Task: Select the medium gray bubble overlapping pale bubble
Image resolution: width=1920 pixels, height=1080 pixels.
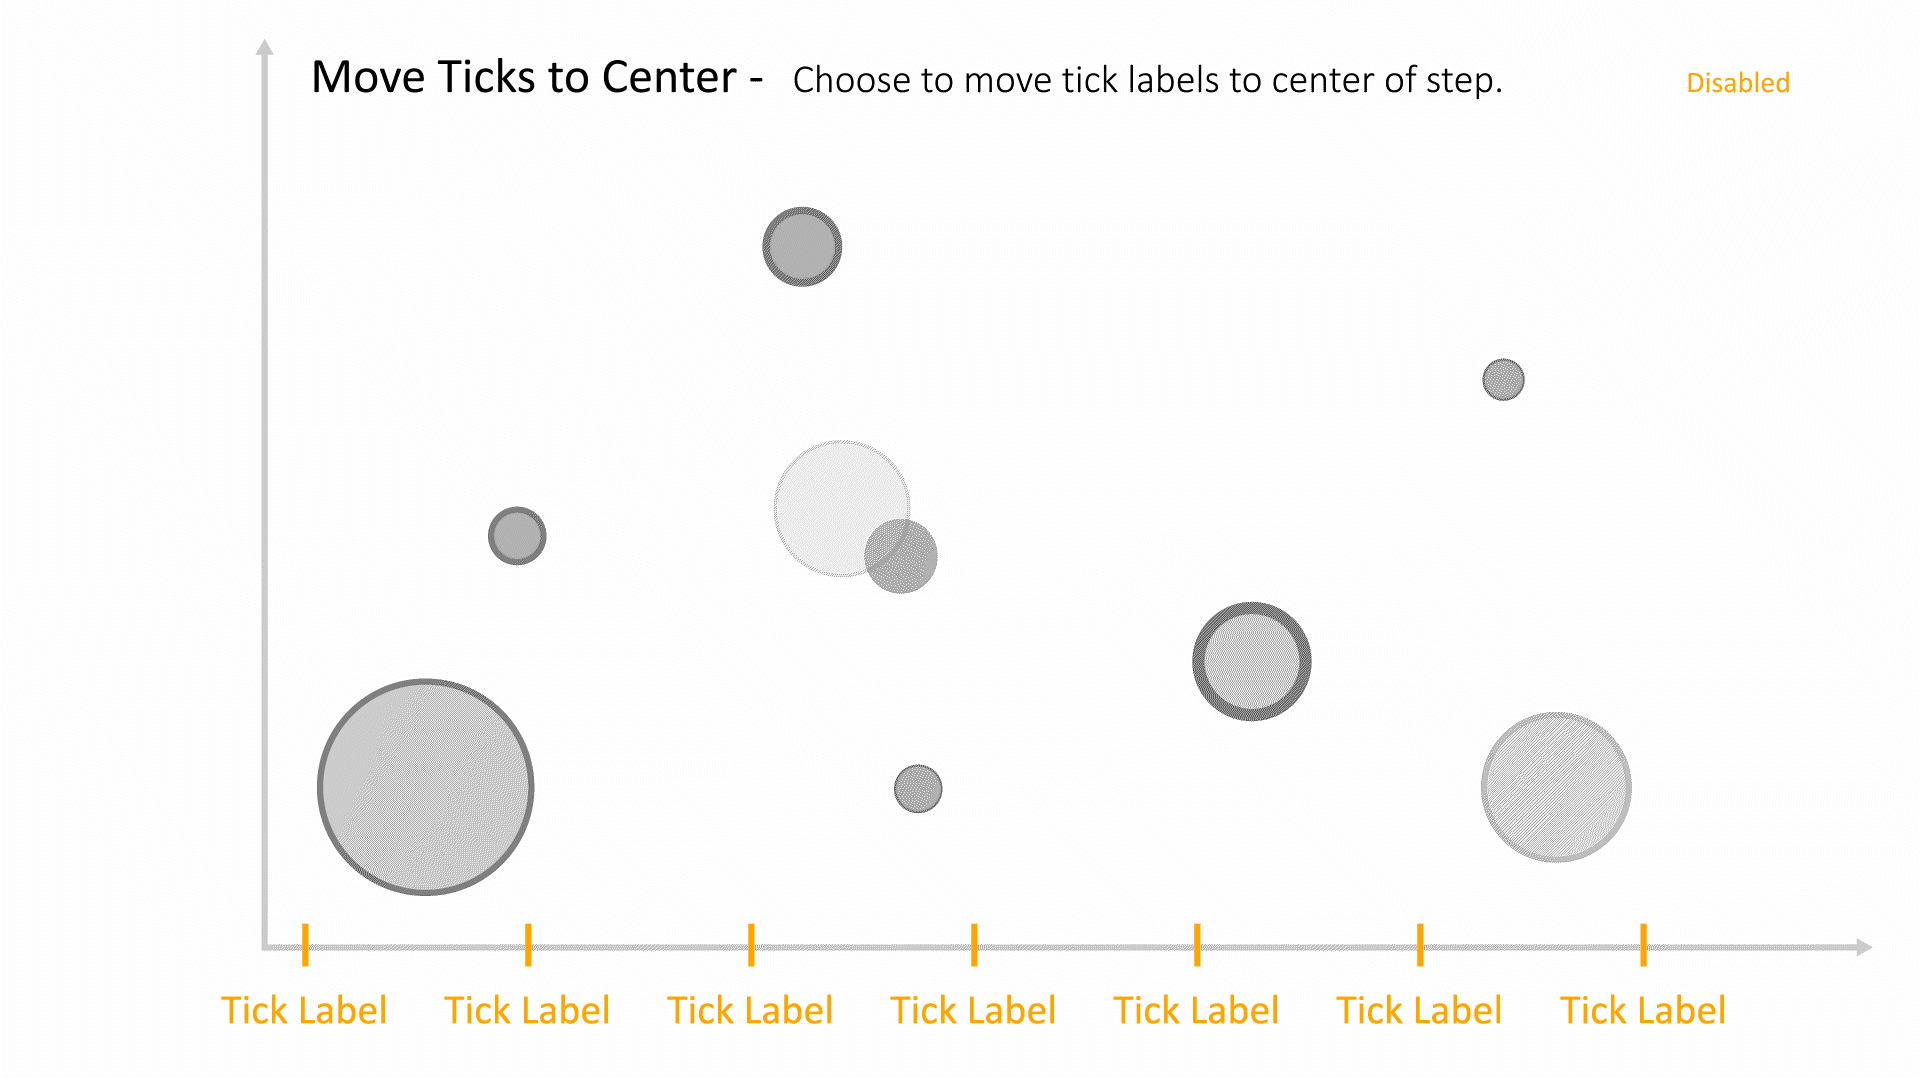Action: pos(901,556)
